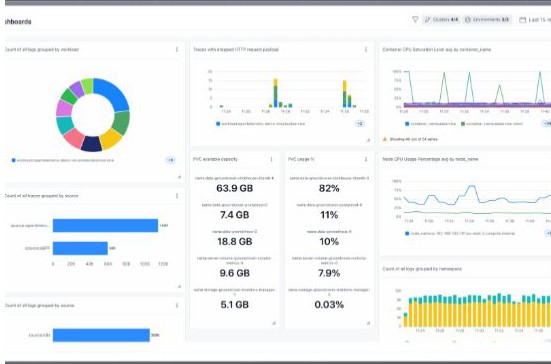Image resolution: width=551 pixels, height=364 pixels.
Task: Select the yellow donut segment
Action: [x=111, y=139]
